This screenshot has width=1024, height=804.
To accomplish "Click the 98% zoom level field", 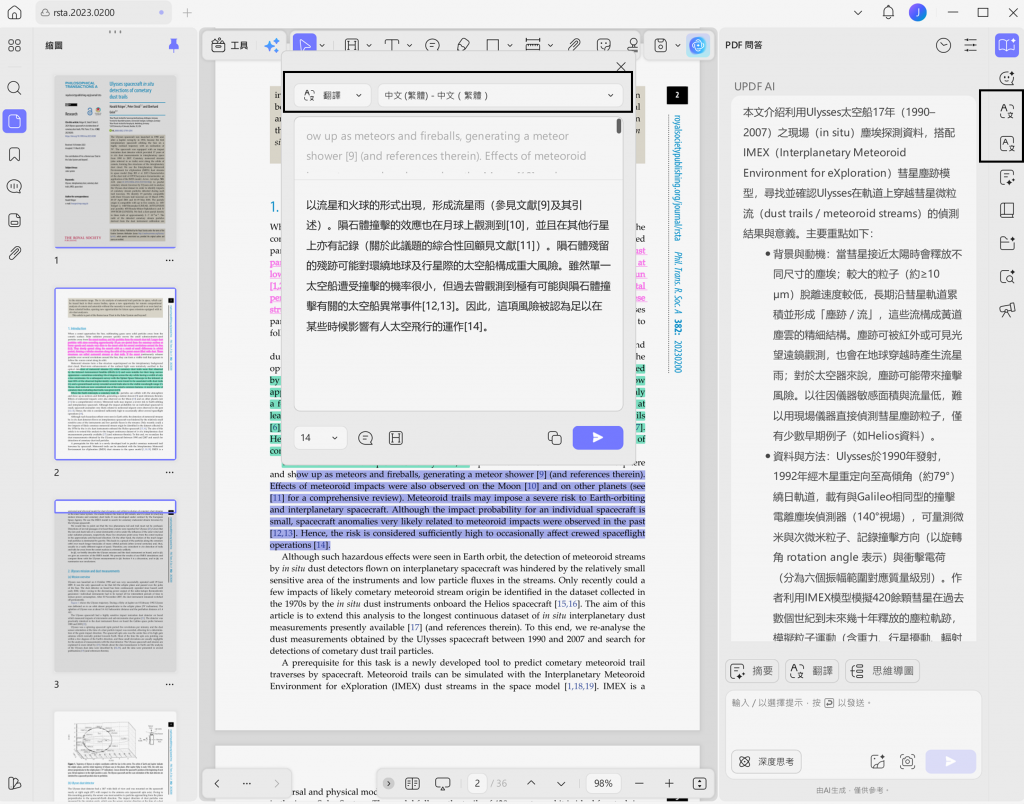I will click(603, 783).
